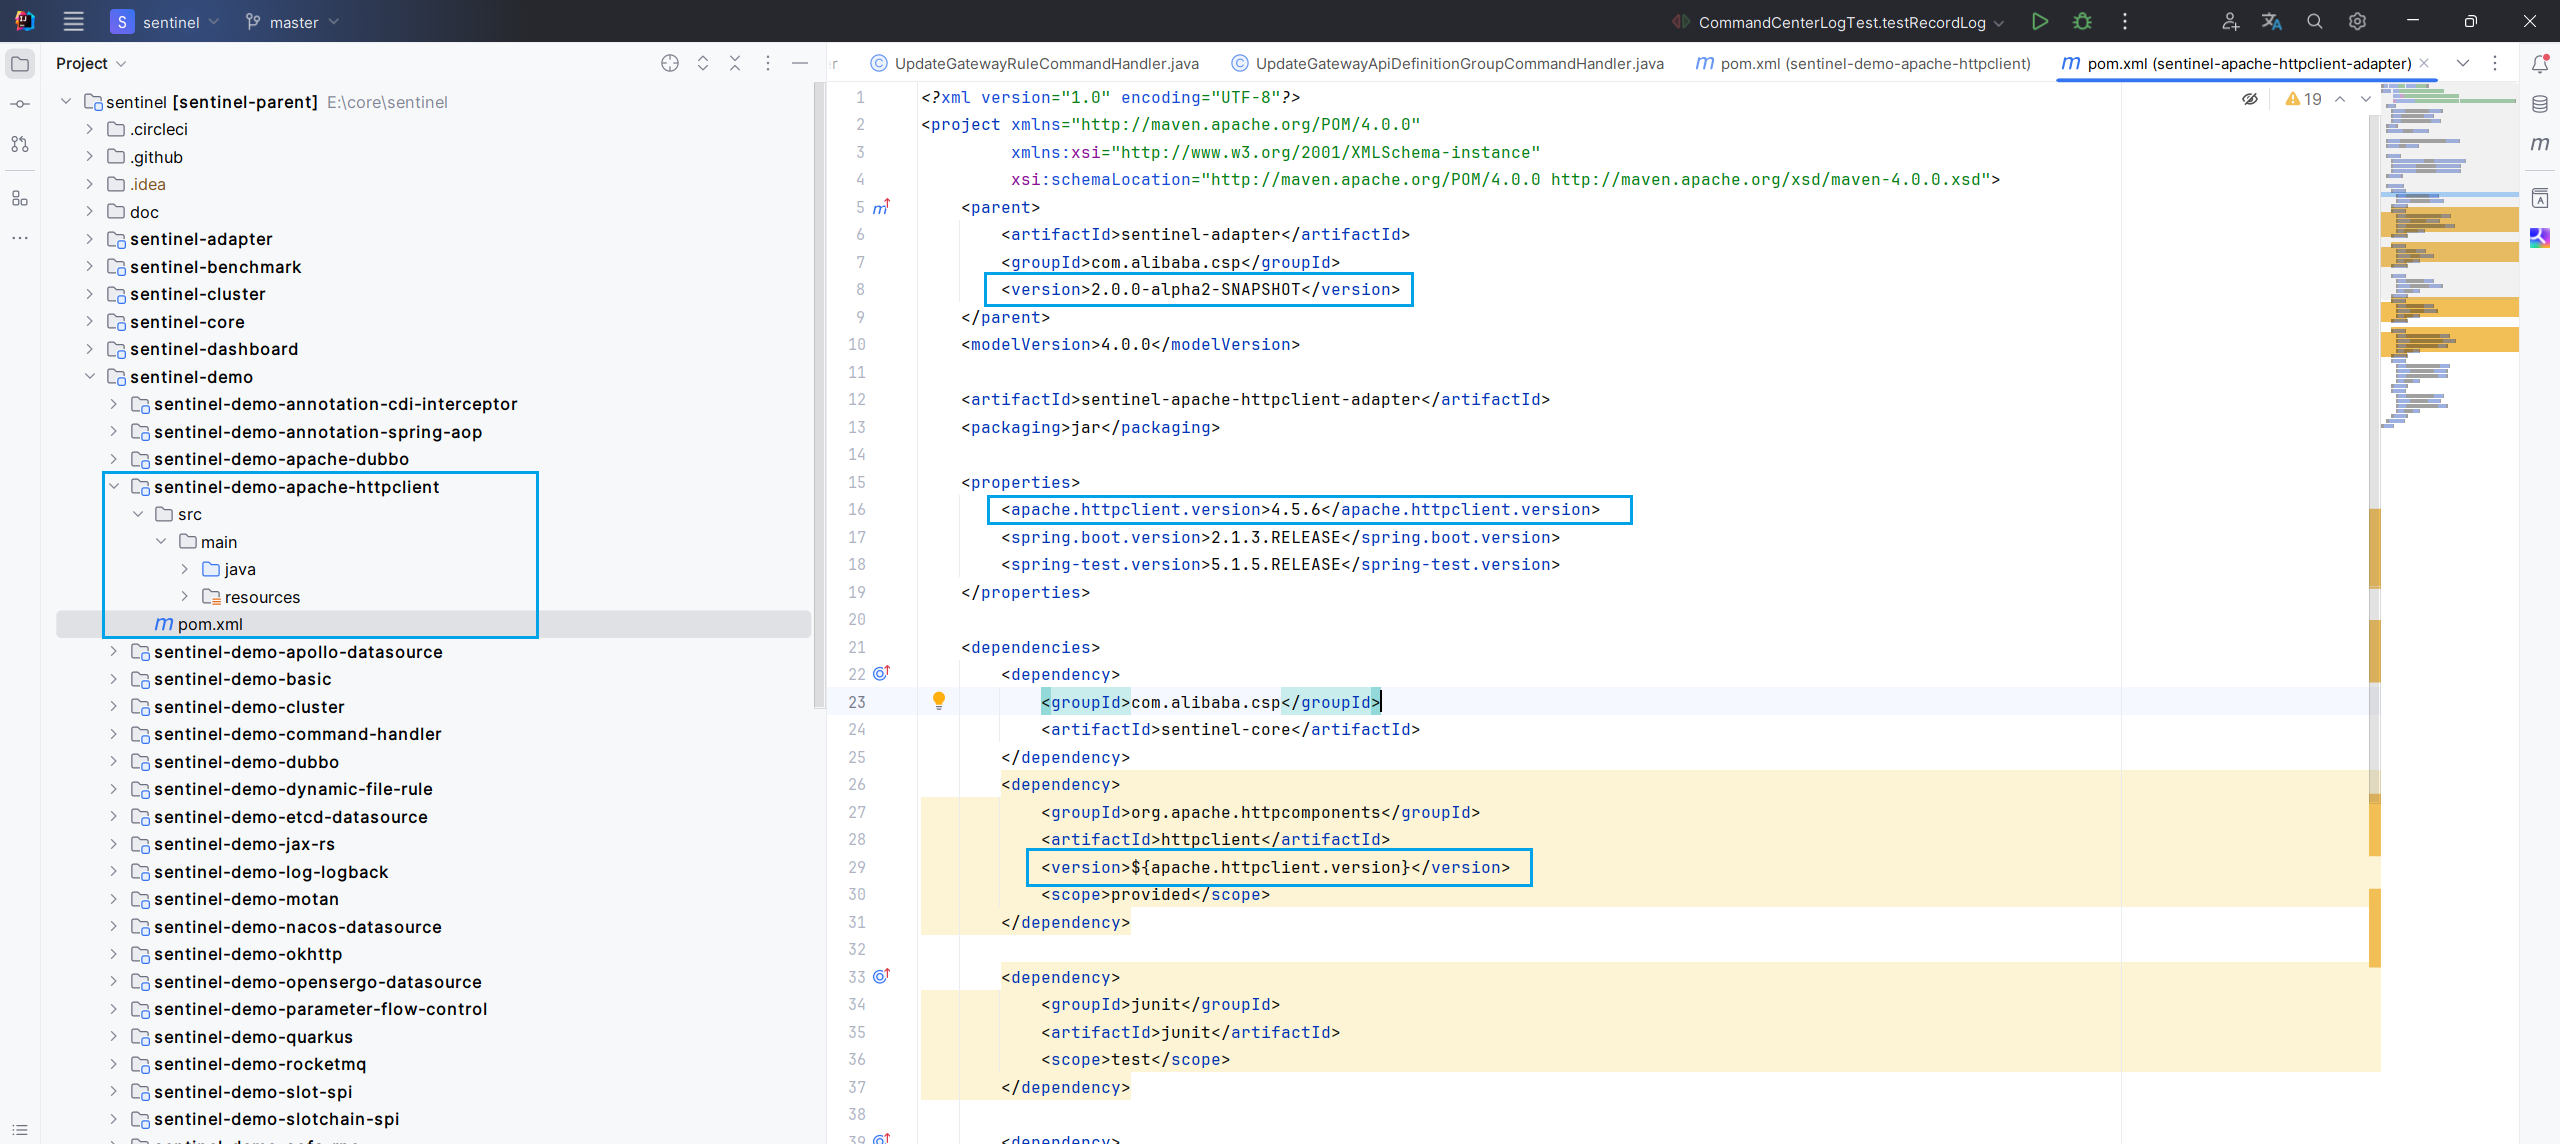Open the run configuration dropdown
2560x1144 pixels.
[x=1839, y=21]
